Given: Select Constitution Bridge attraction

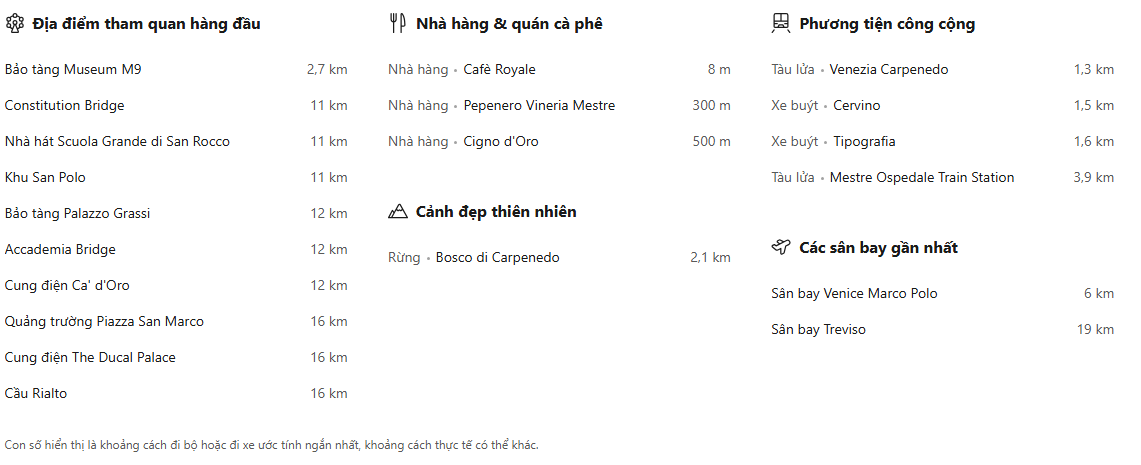Looking at the screenshot, I should (x=65, y=106).
